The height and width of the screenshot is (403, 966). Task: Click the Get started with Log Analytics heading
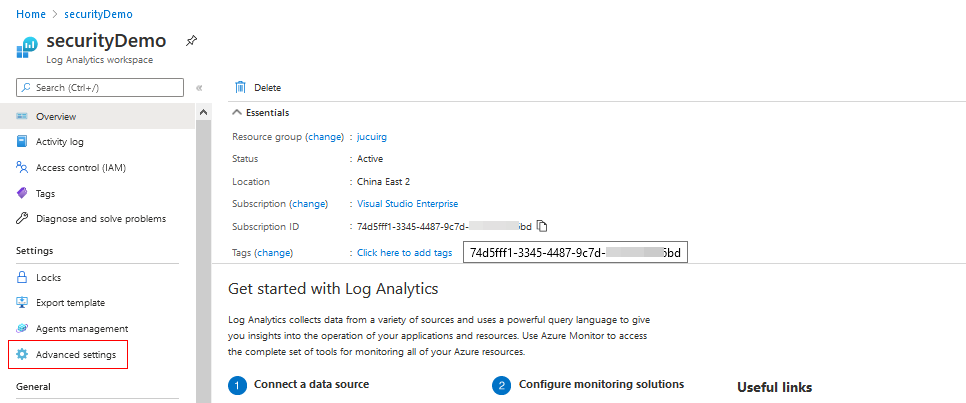333,288
